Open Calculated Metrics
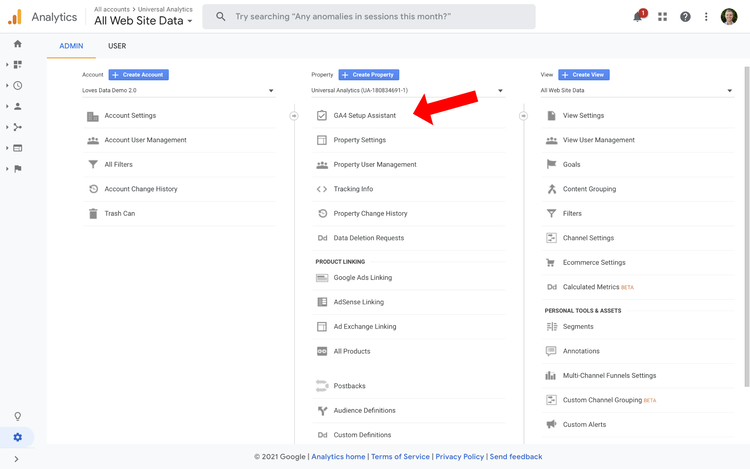 click(x=591, y=287)
